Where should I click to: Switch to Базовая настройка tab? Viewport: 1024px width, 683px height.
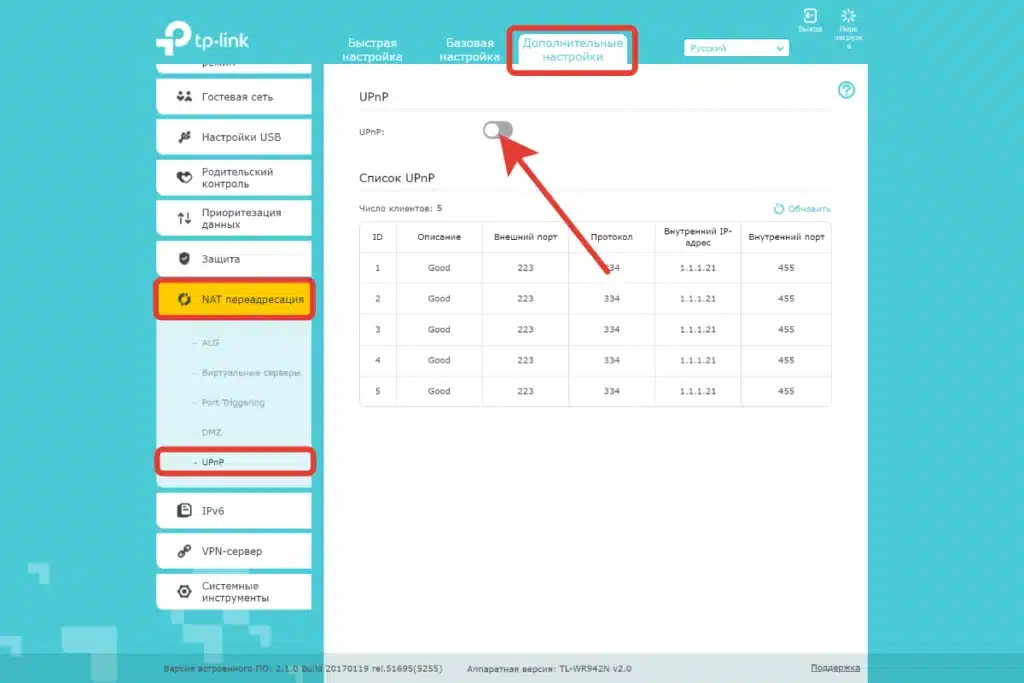click(x=470, y=50)
